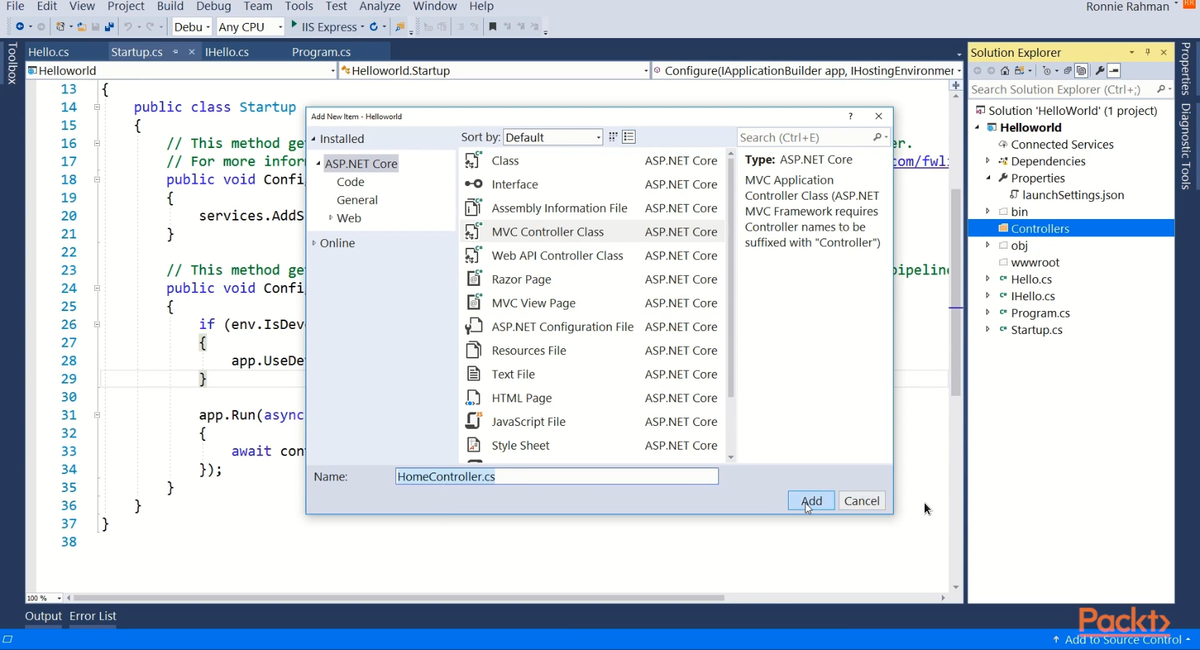
Task: Click the Save All toolbar icon
Action: coord(110,27)
